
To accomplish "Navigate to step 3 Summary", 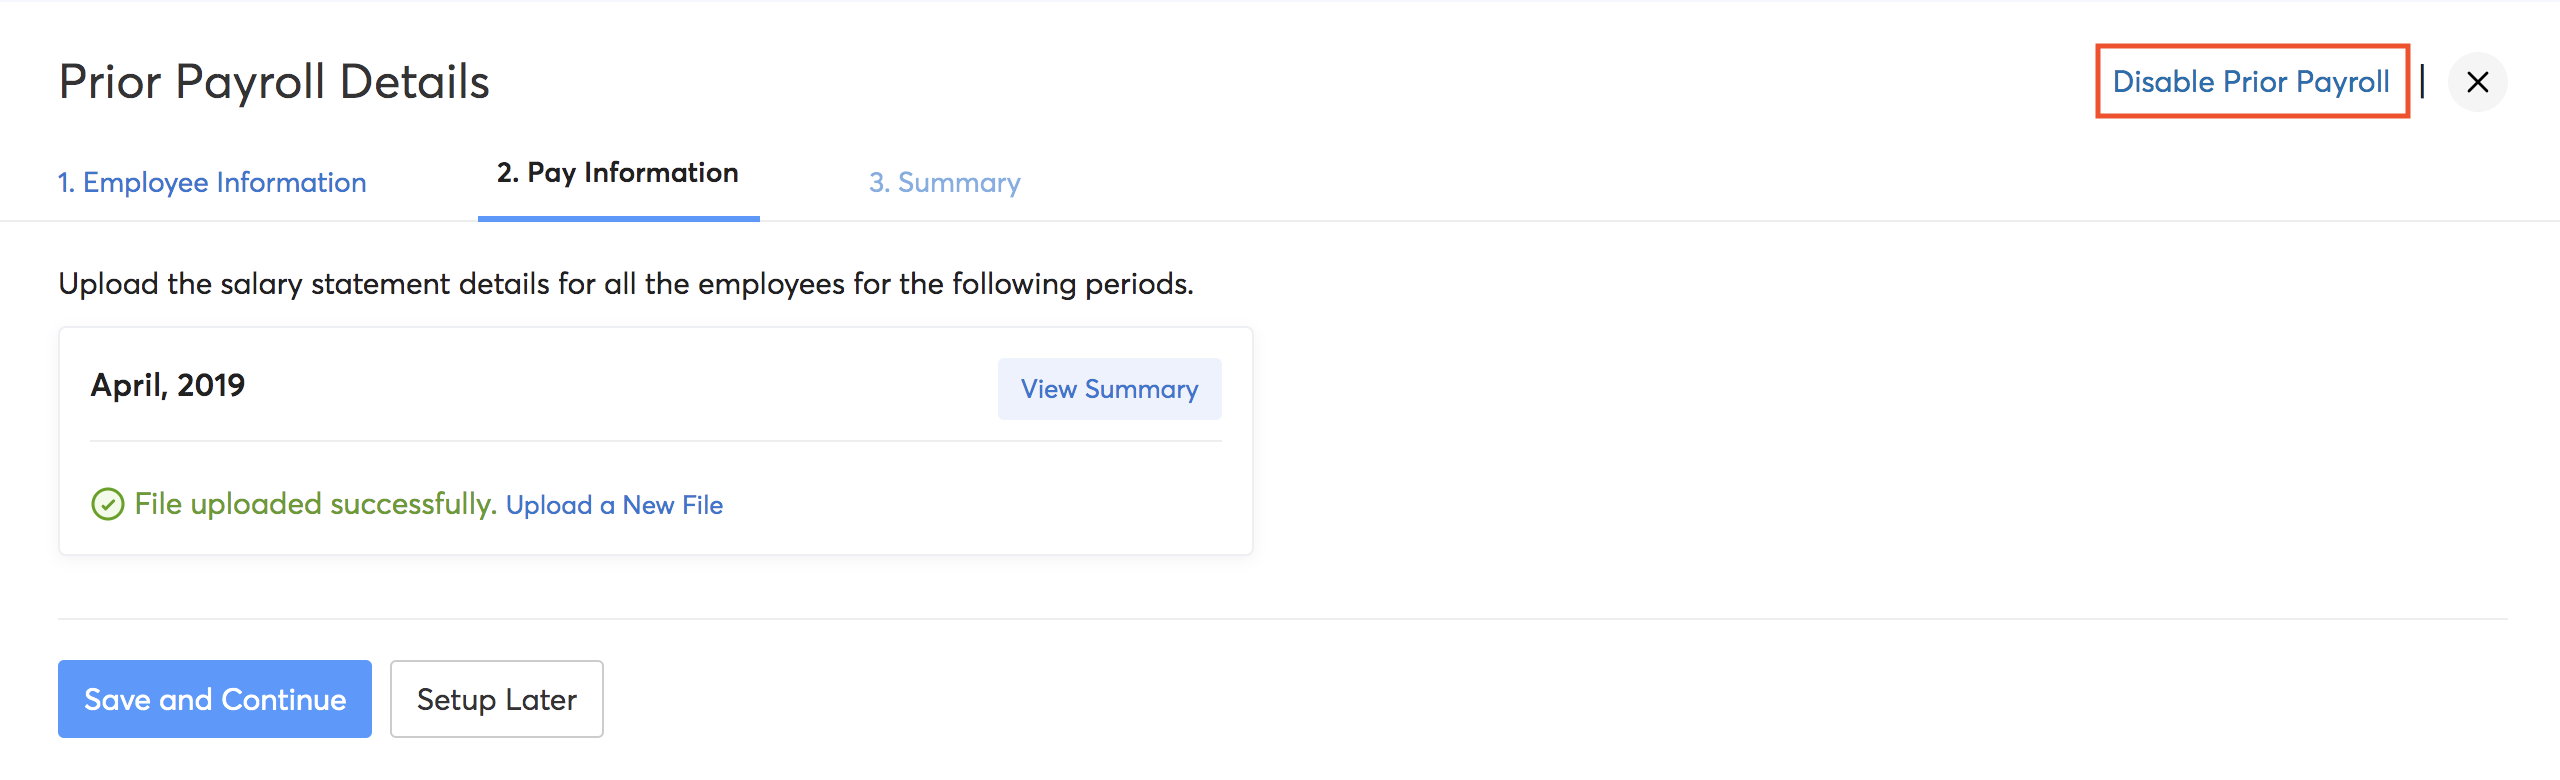I will coord(944,182).
